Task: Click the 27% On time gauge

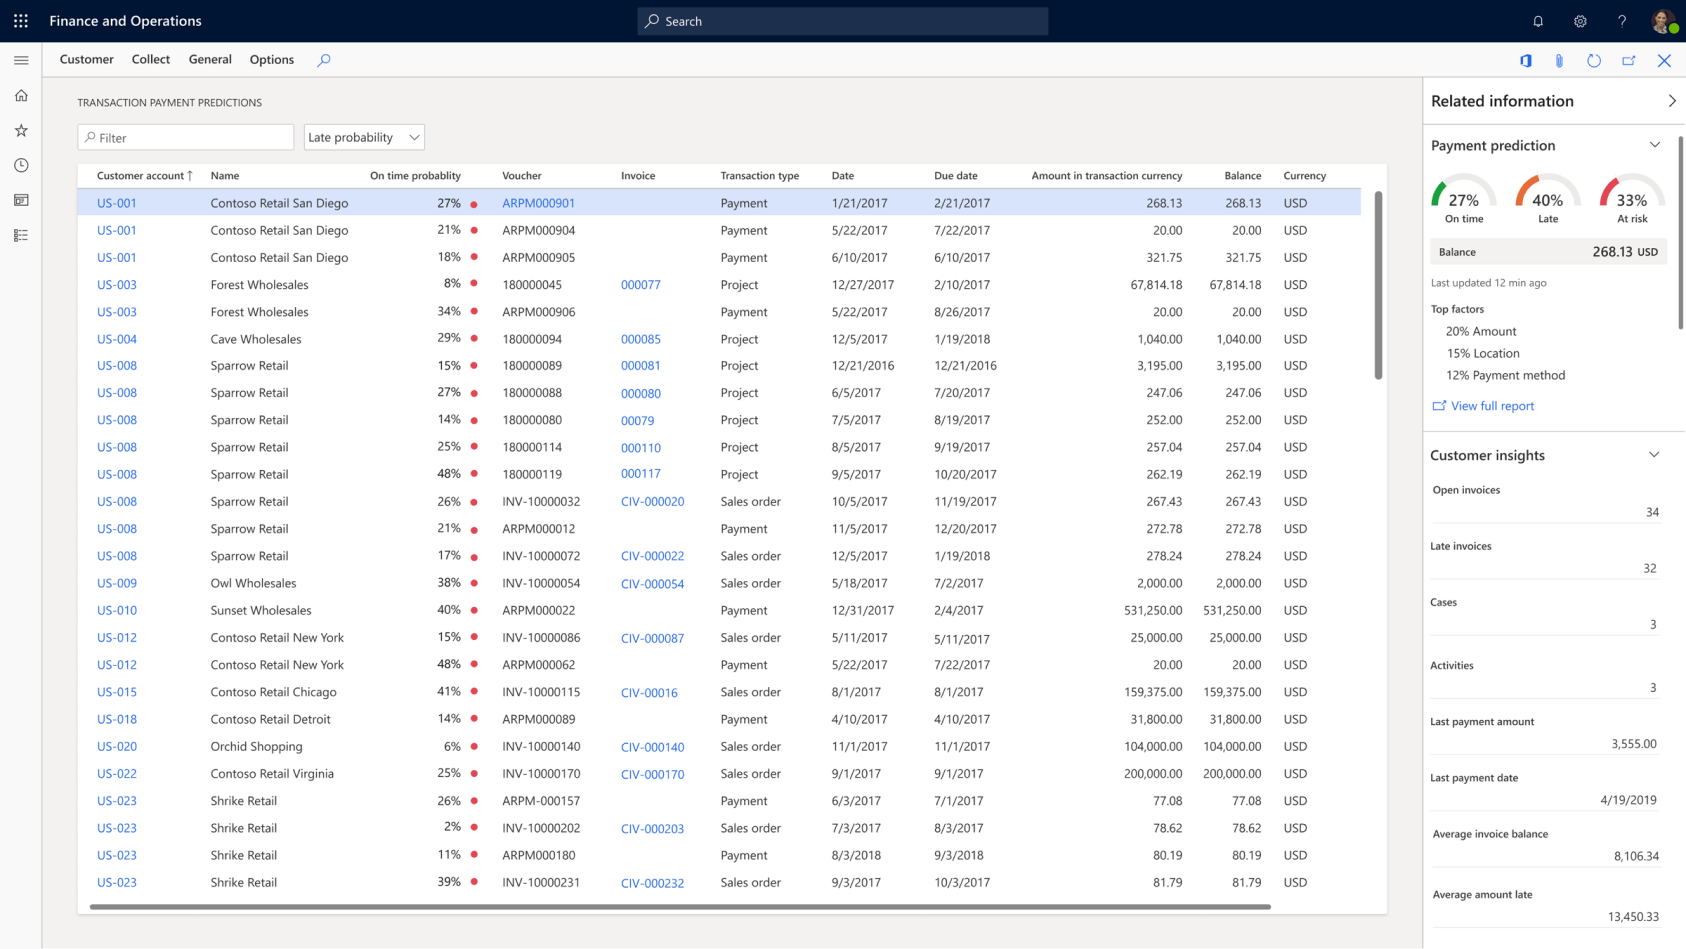Action: click(1464, 198)
